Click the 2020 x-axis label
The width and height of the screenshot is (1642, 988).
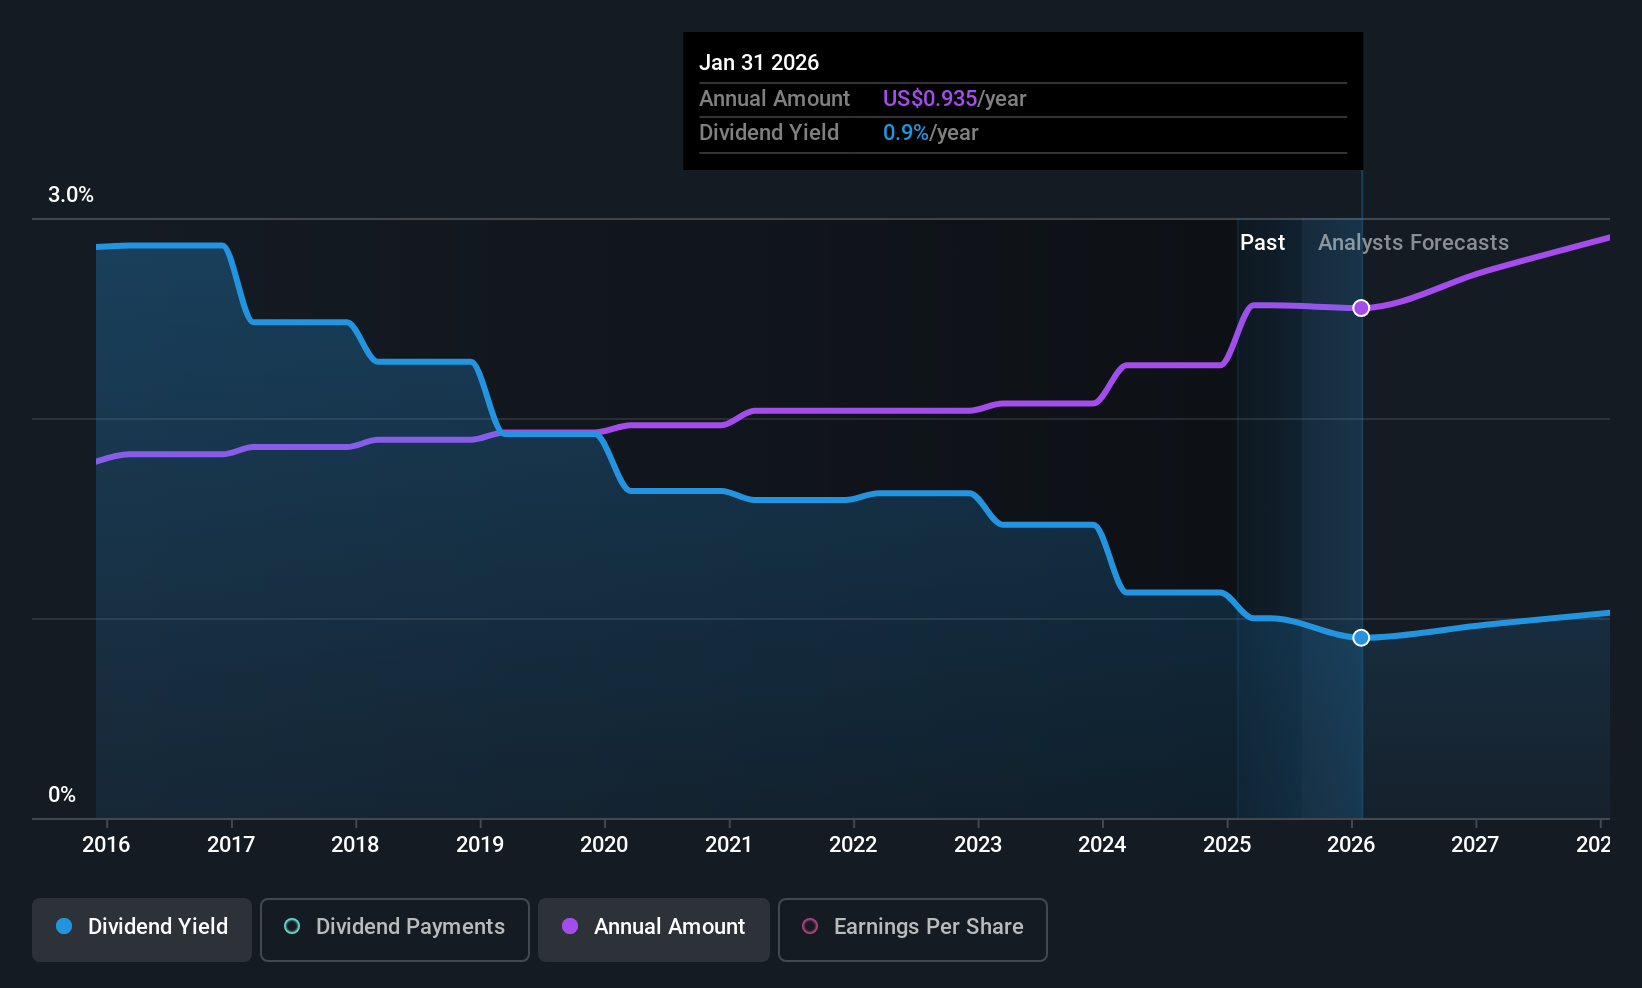(604, 845)
